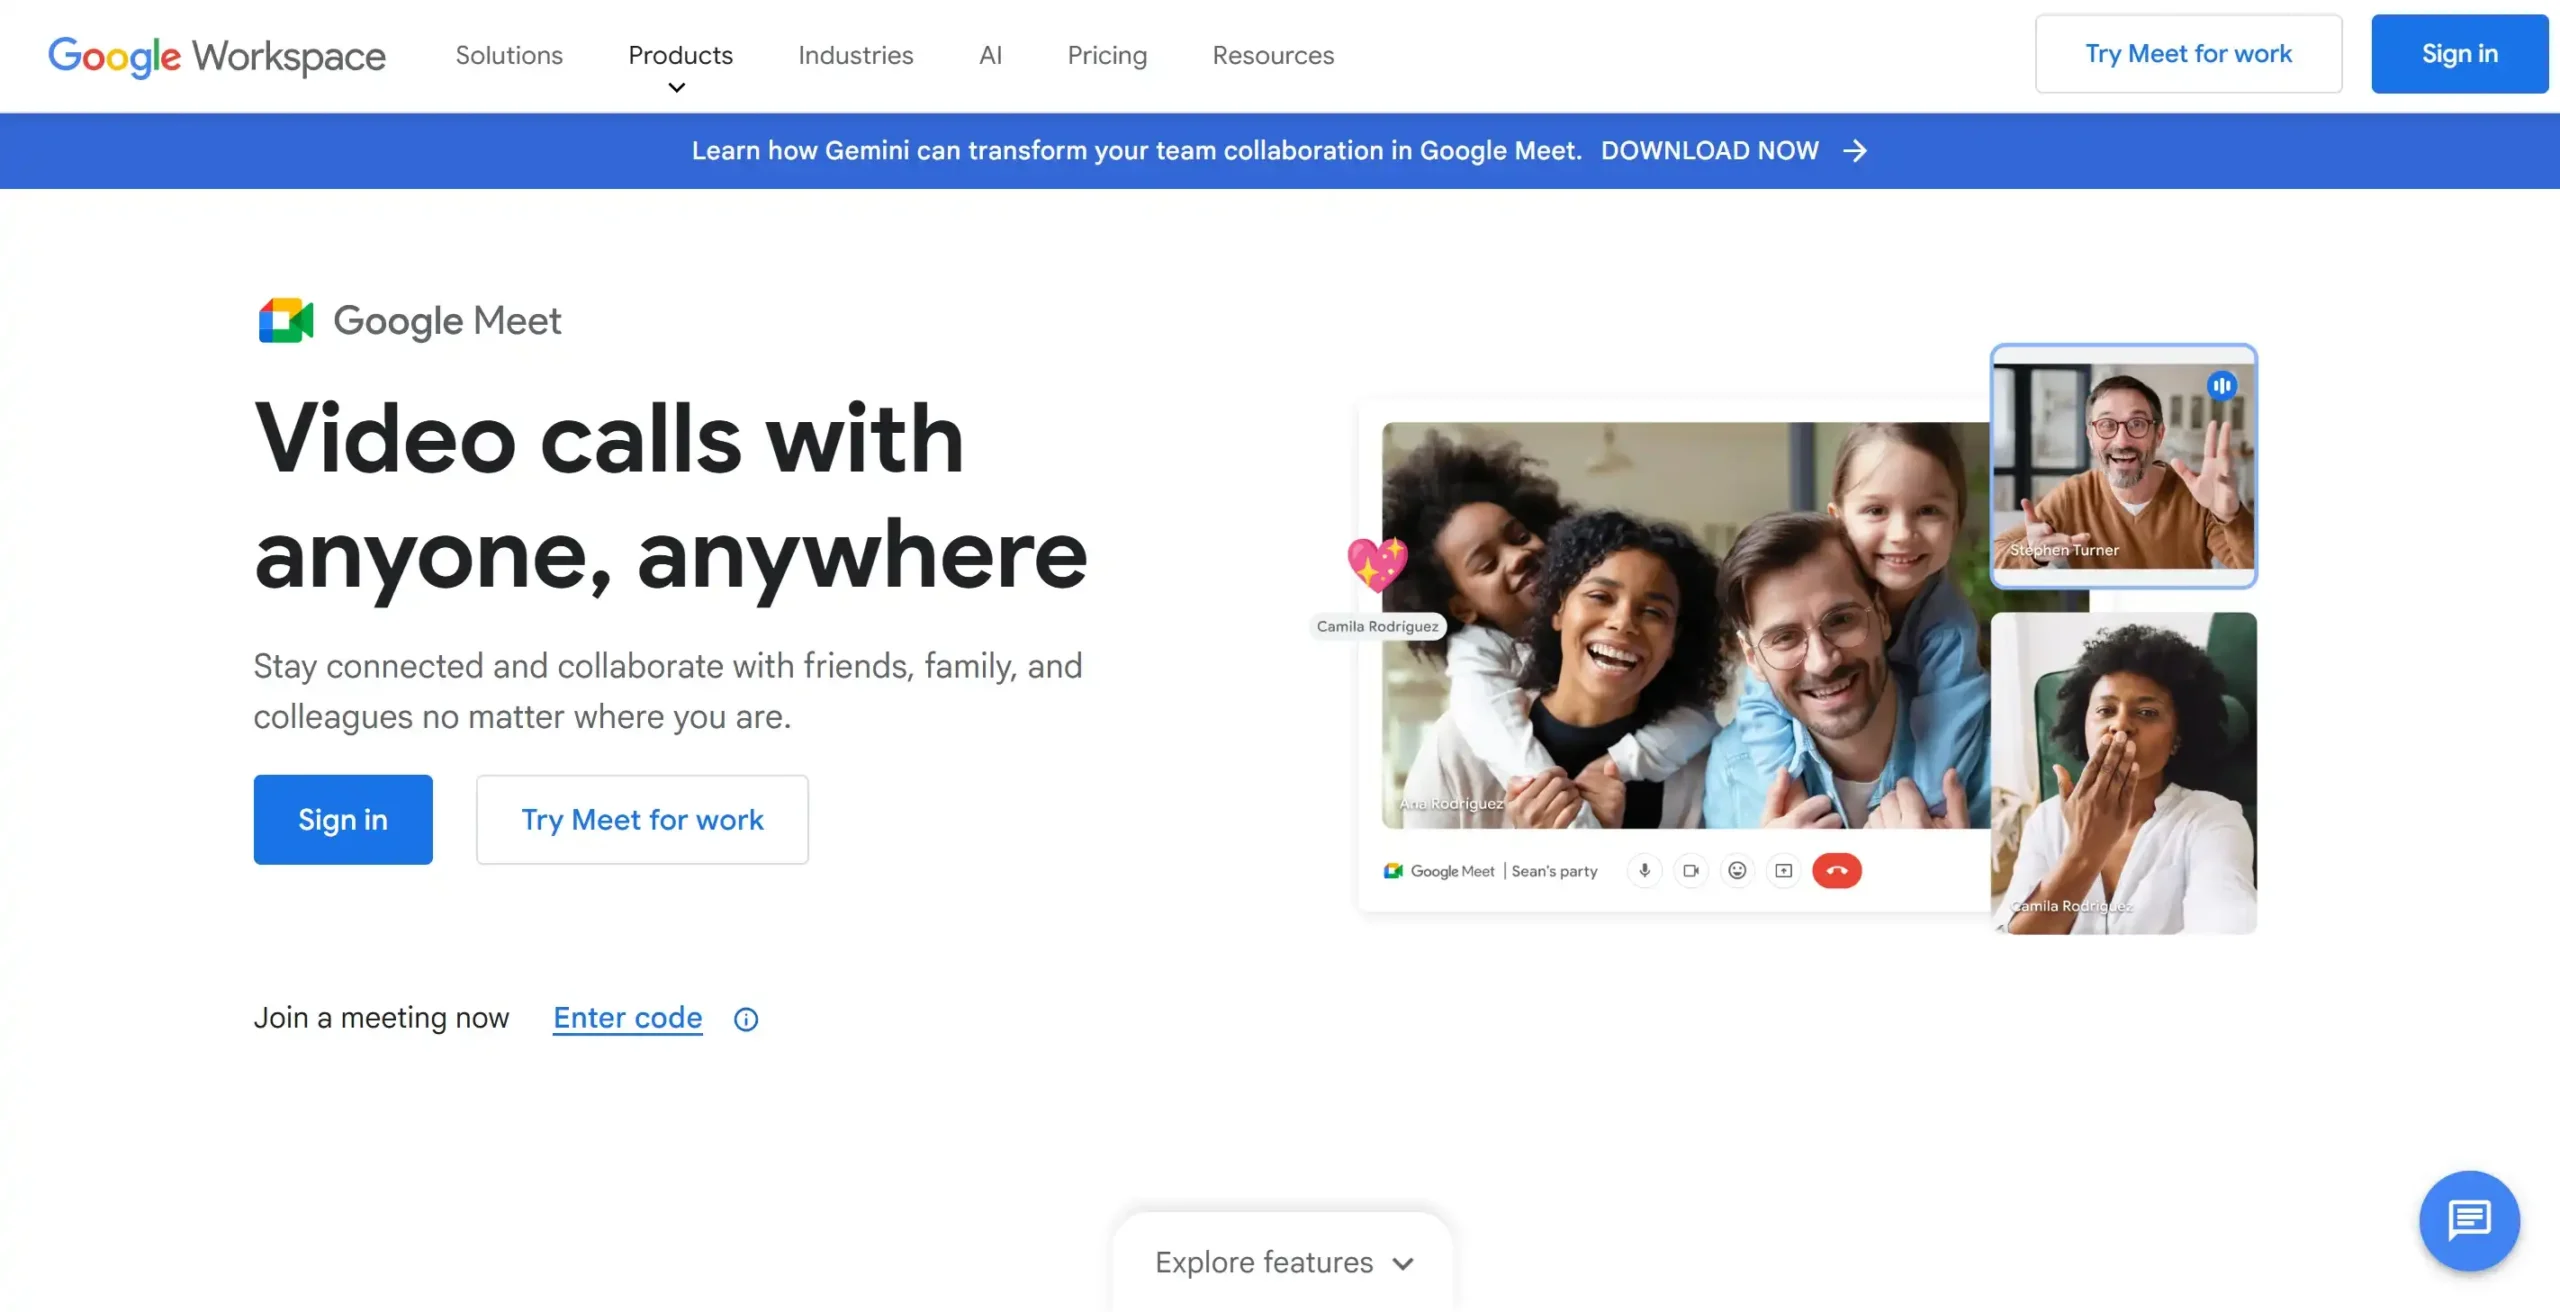Viewport: 2560px width, 1312px height.
Task: Click small Google Meet logo in preview bar
Action: 1393,871
